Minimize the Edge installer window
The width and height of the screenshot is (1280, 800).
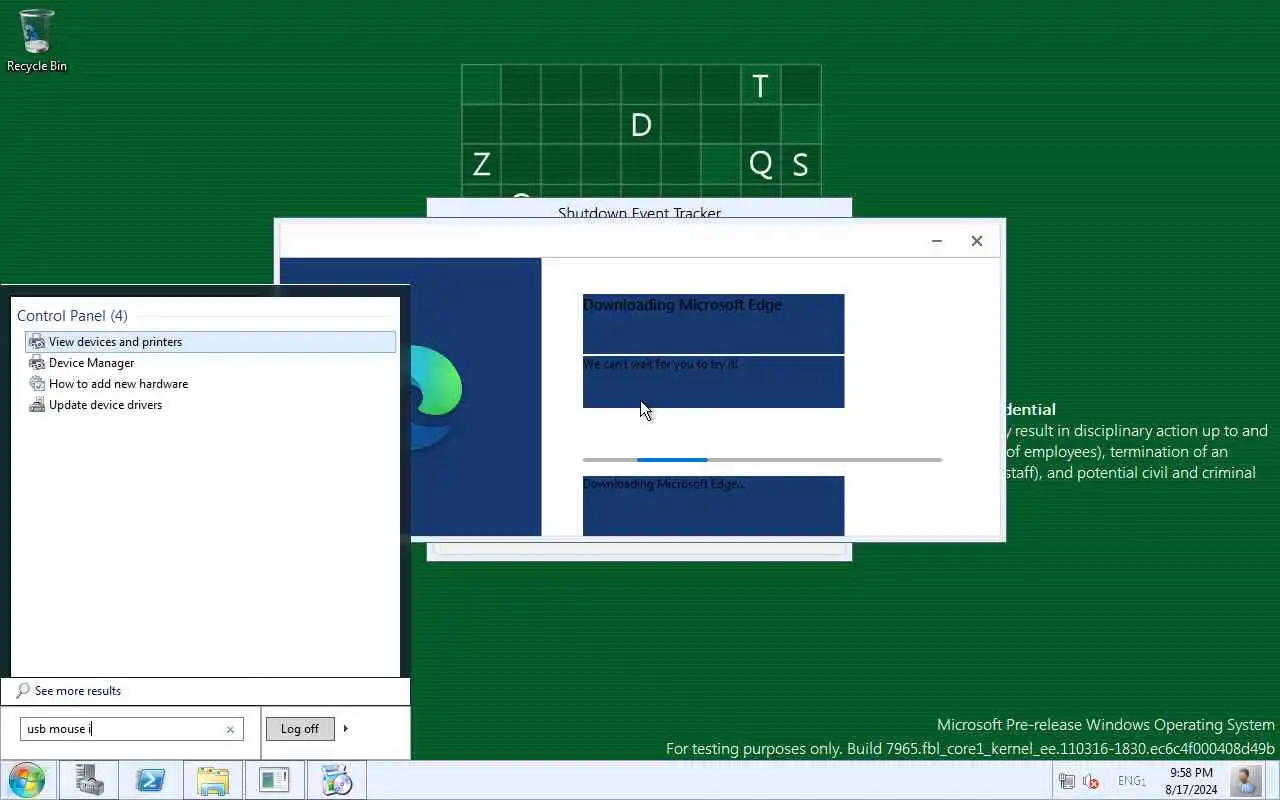(x=937, y=241)
